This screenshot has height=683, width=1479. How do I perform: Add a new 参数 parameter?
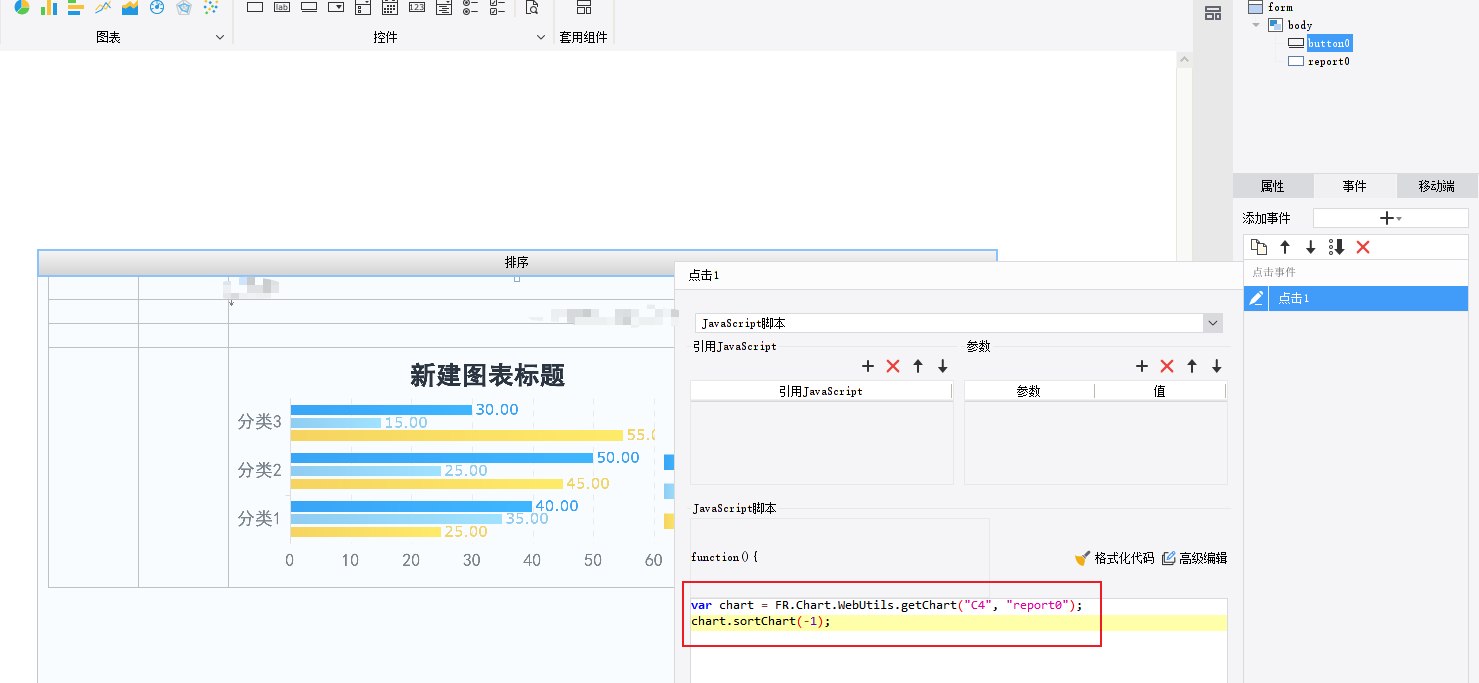(x=1142, y=367)
